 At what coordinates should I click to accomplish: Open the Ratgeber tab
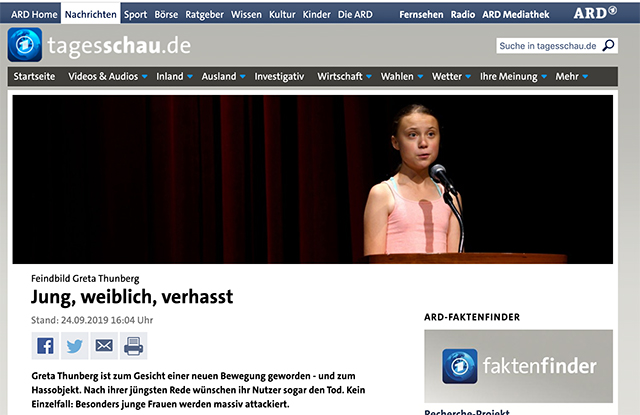click(204, 14)
